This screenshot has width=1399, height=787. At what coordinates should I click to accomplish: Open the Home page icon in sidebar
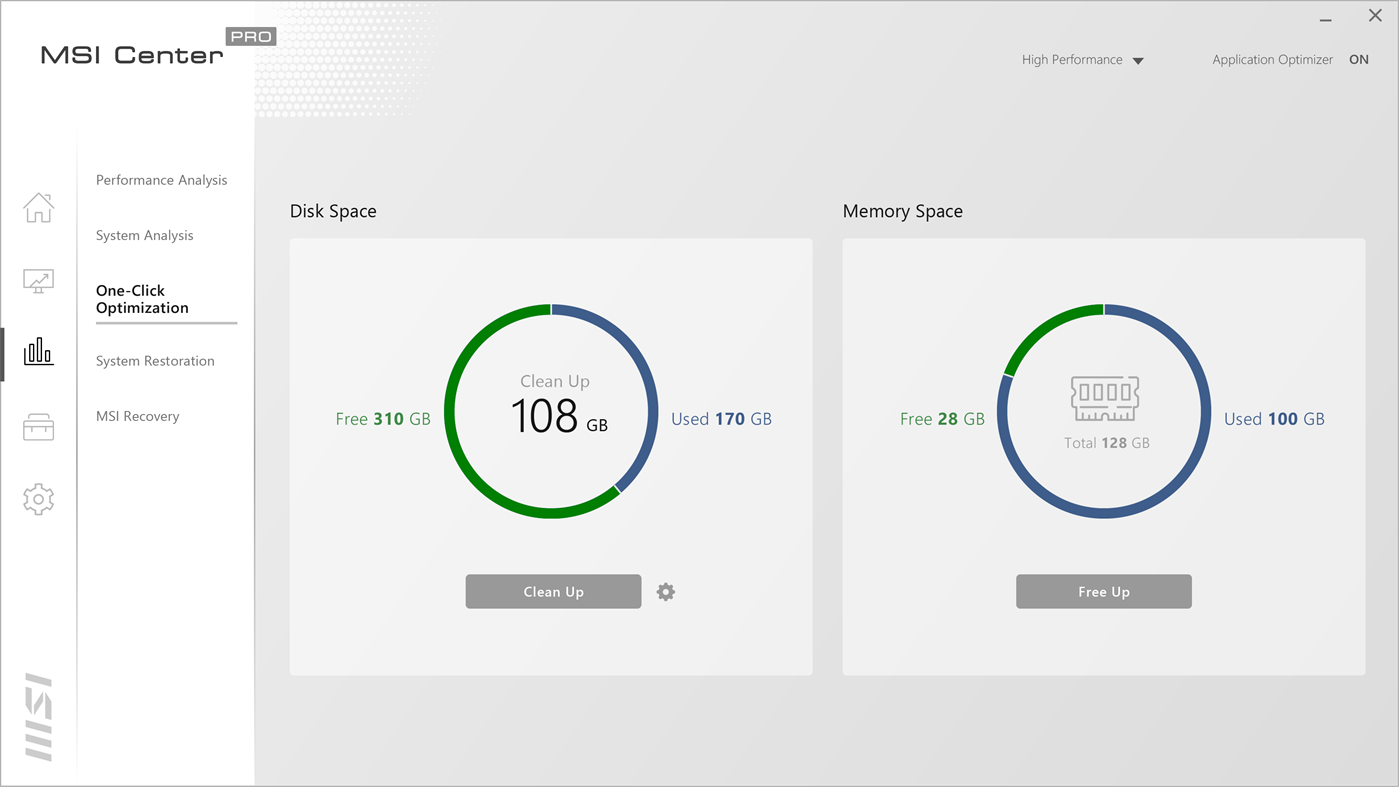tap(38, 207)
